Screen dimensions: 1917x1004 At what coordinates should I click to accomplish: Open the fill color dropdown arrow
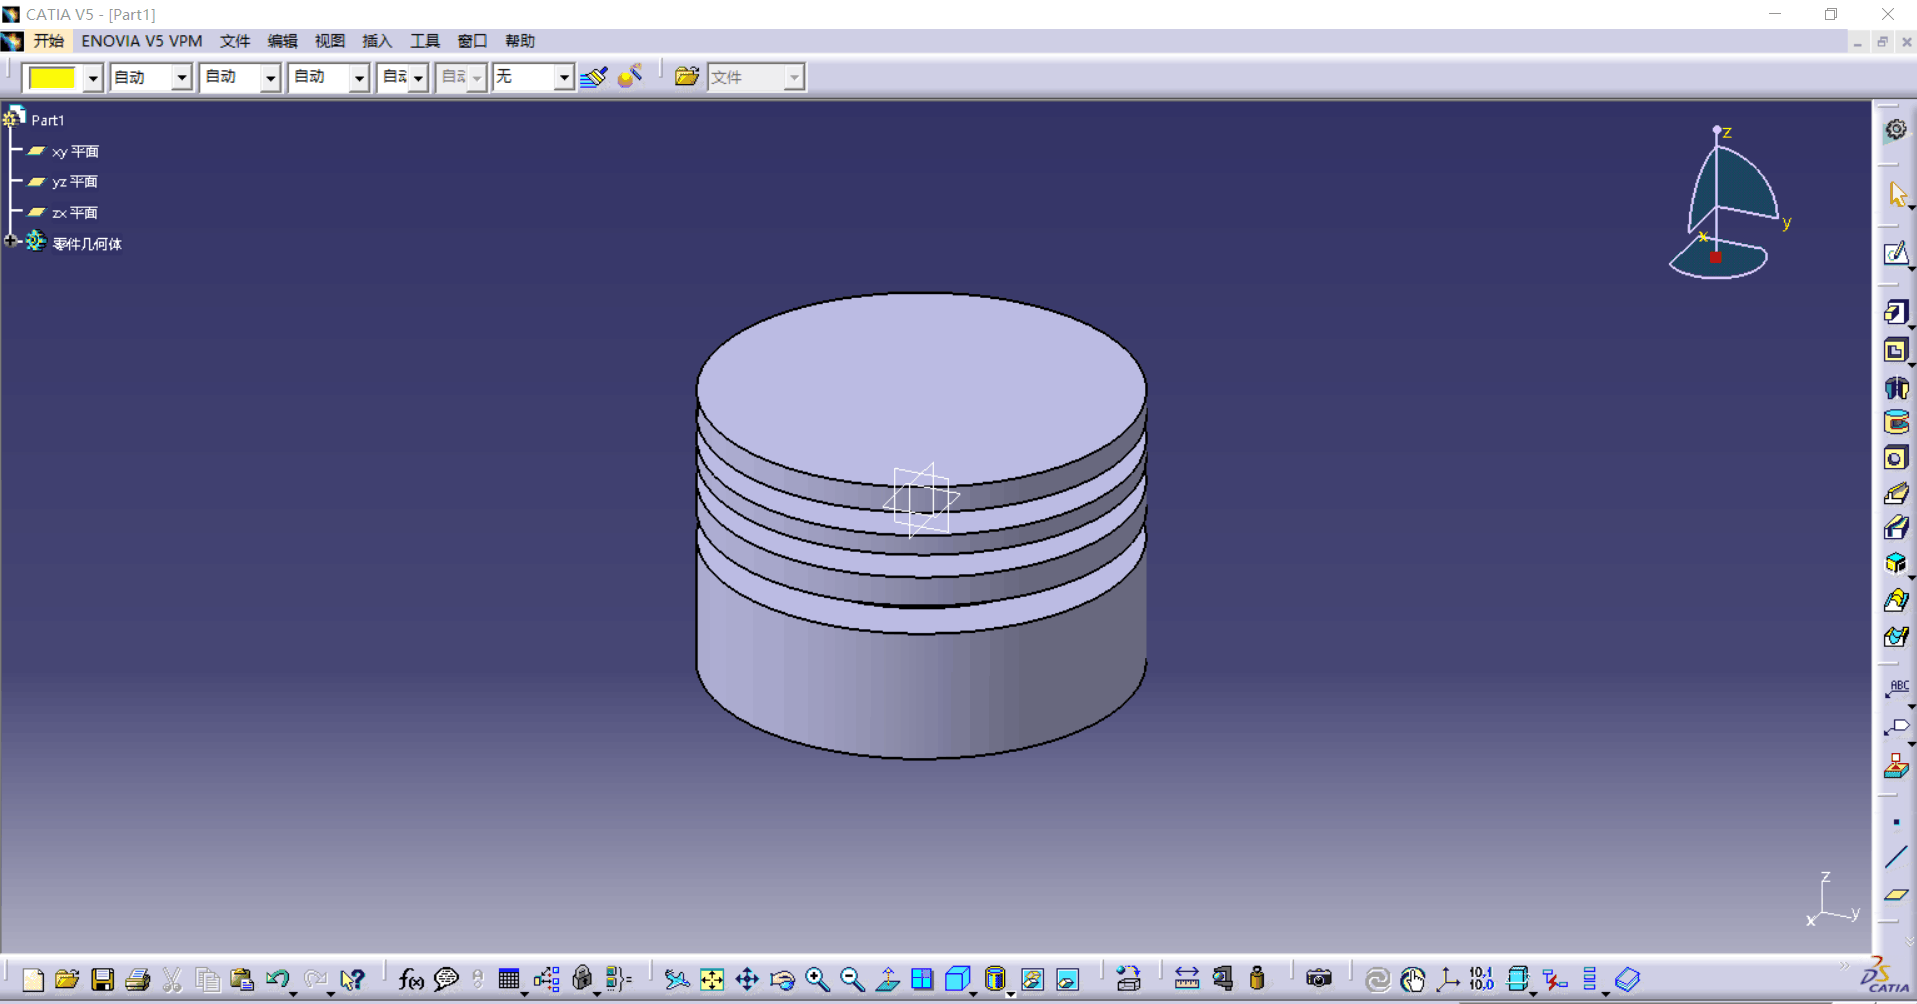coord(92,78)
